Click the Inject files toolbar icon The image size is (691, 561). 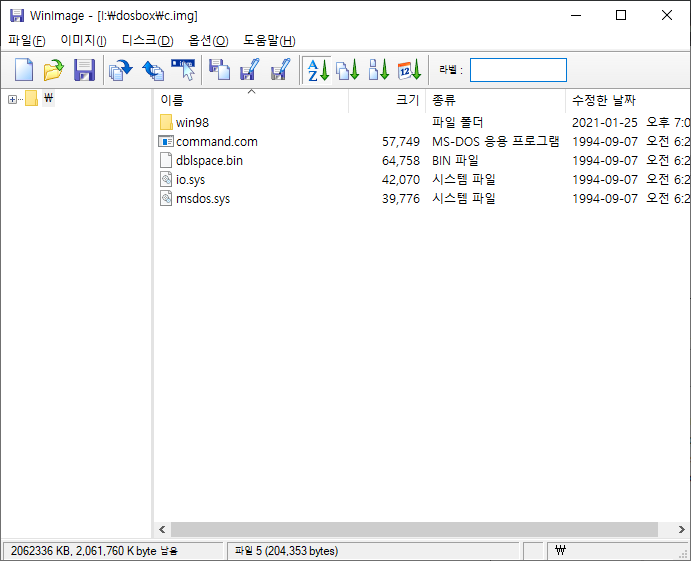(x=219, y=70)
